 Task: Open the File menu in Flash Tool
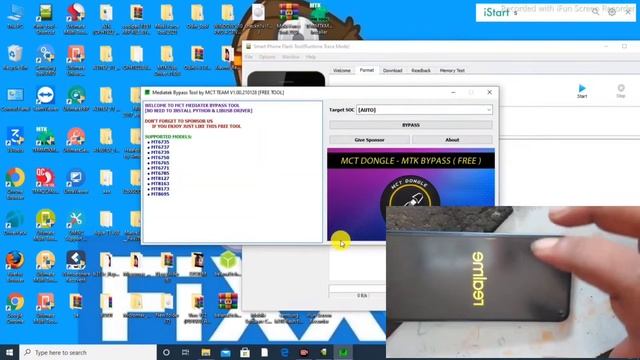pyautogui.click(x=249, y=57)
